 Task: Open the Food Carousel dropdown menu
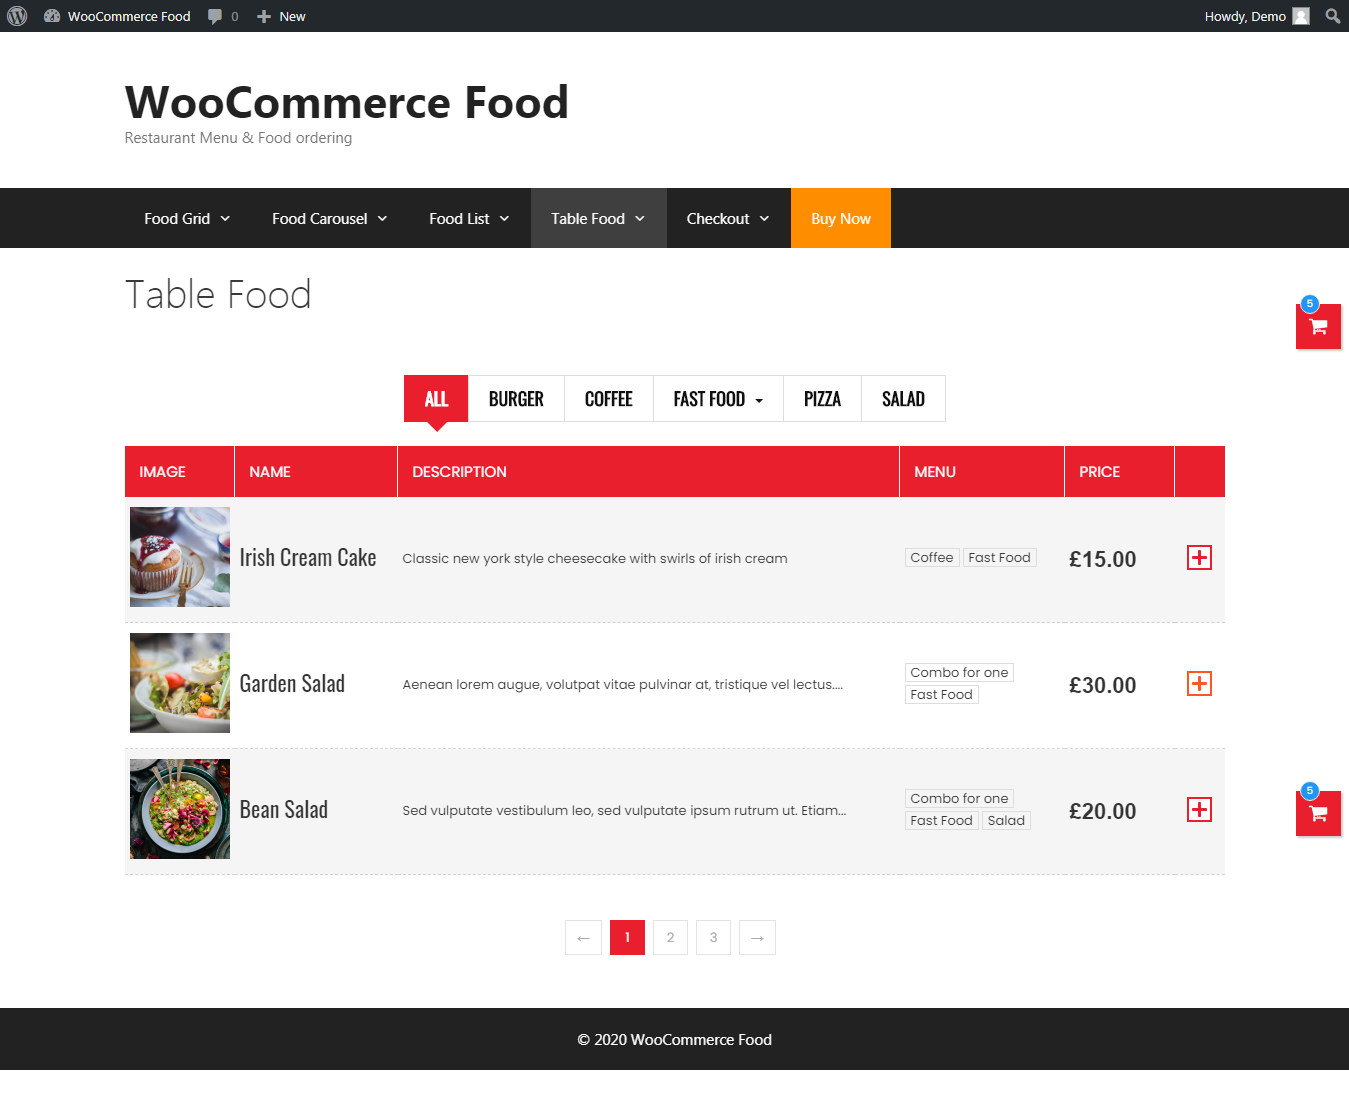pyautogui.click(x=328, y=218)
